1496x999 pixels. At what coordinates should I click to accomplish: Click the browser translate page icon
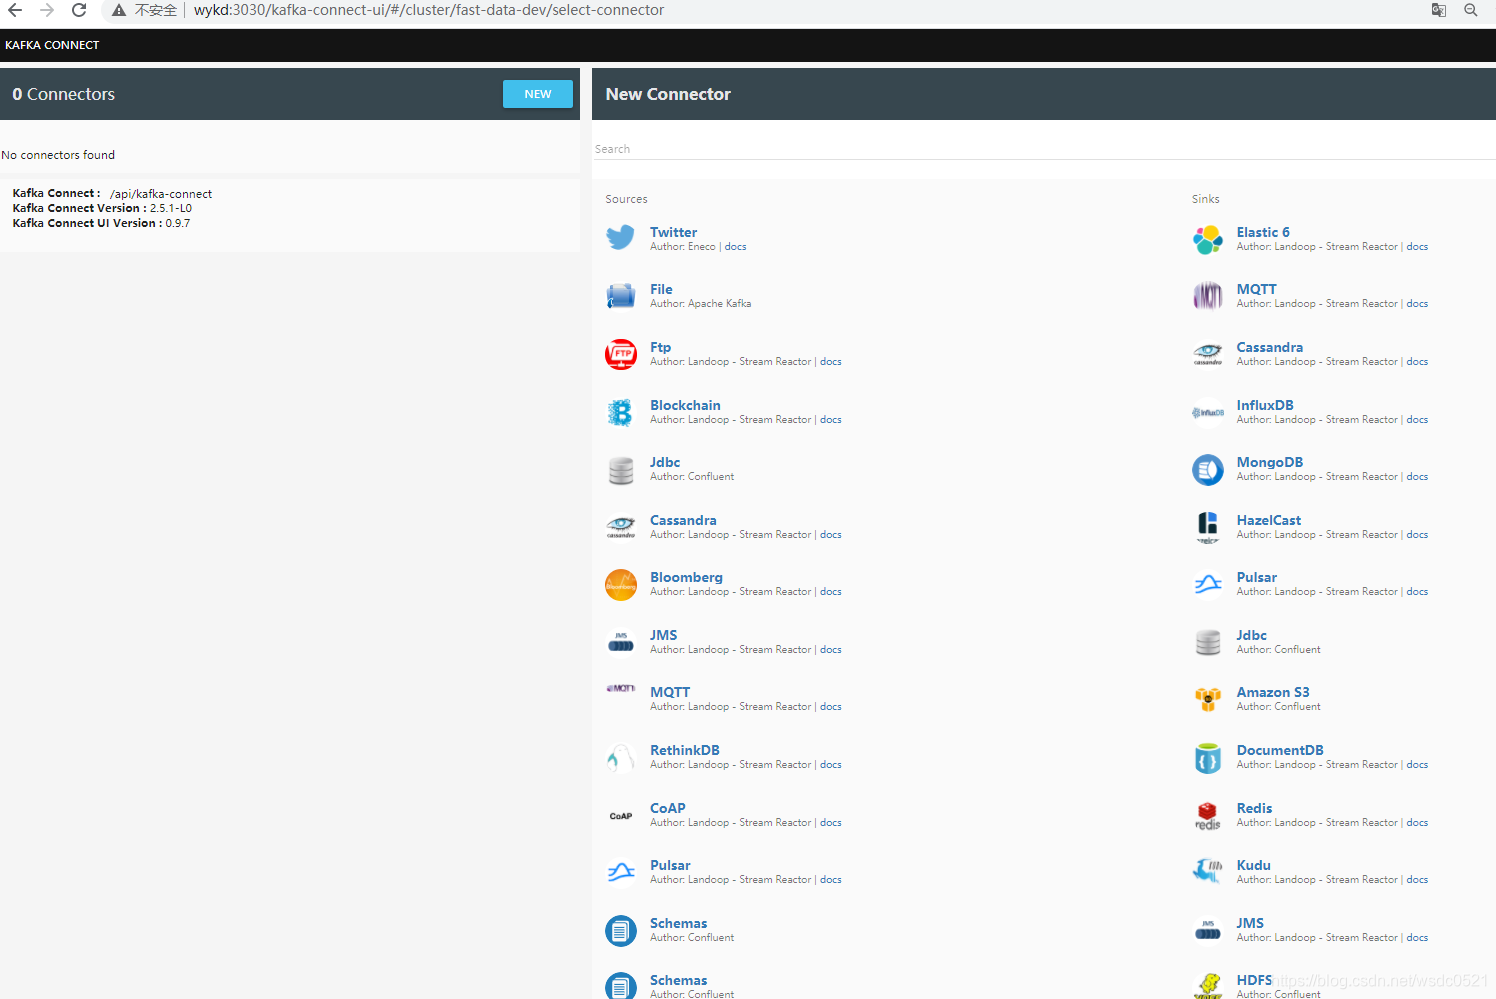1439,10
